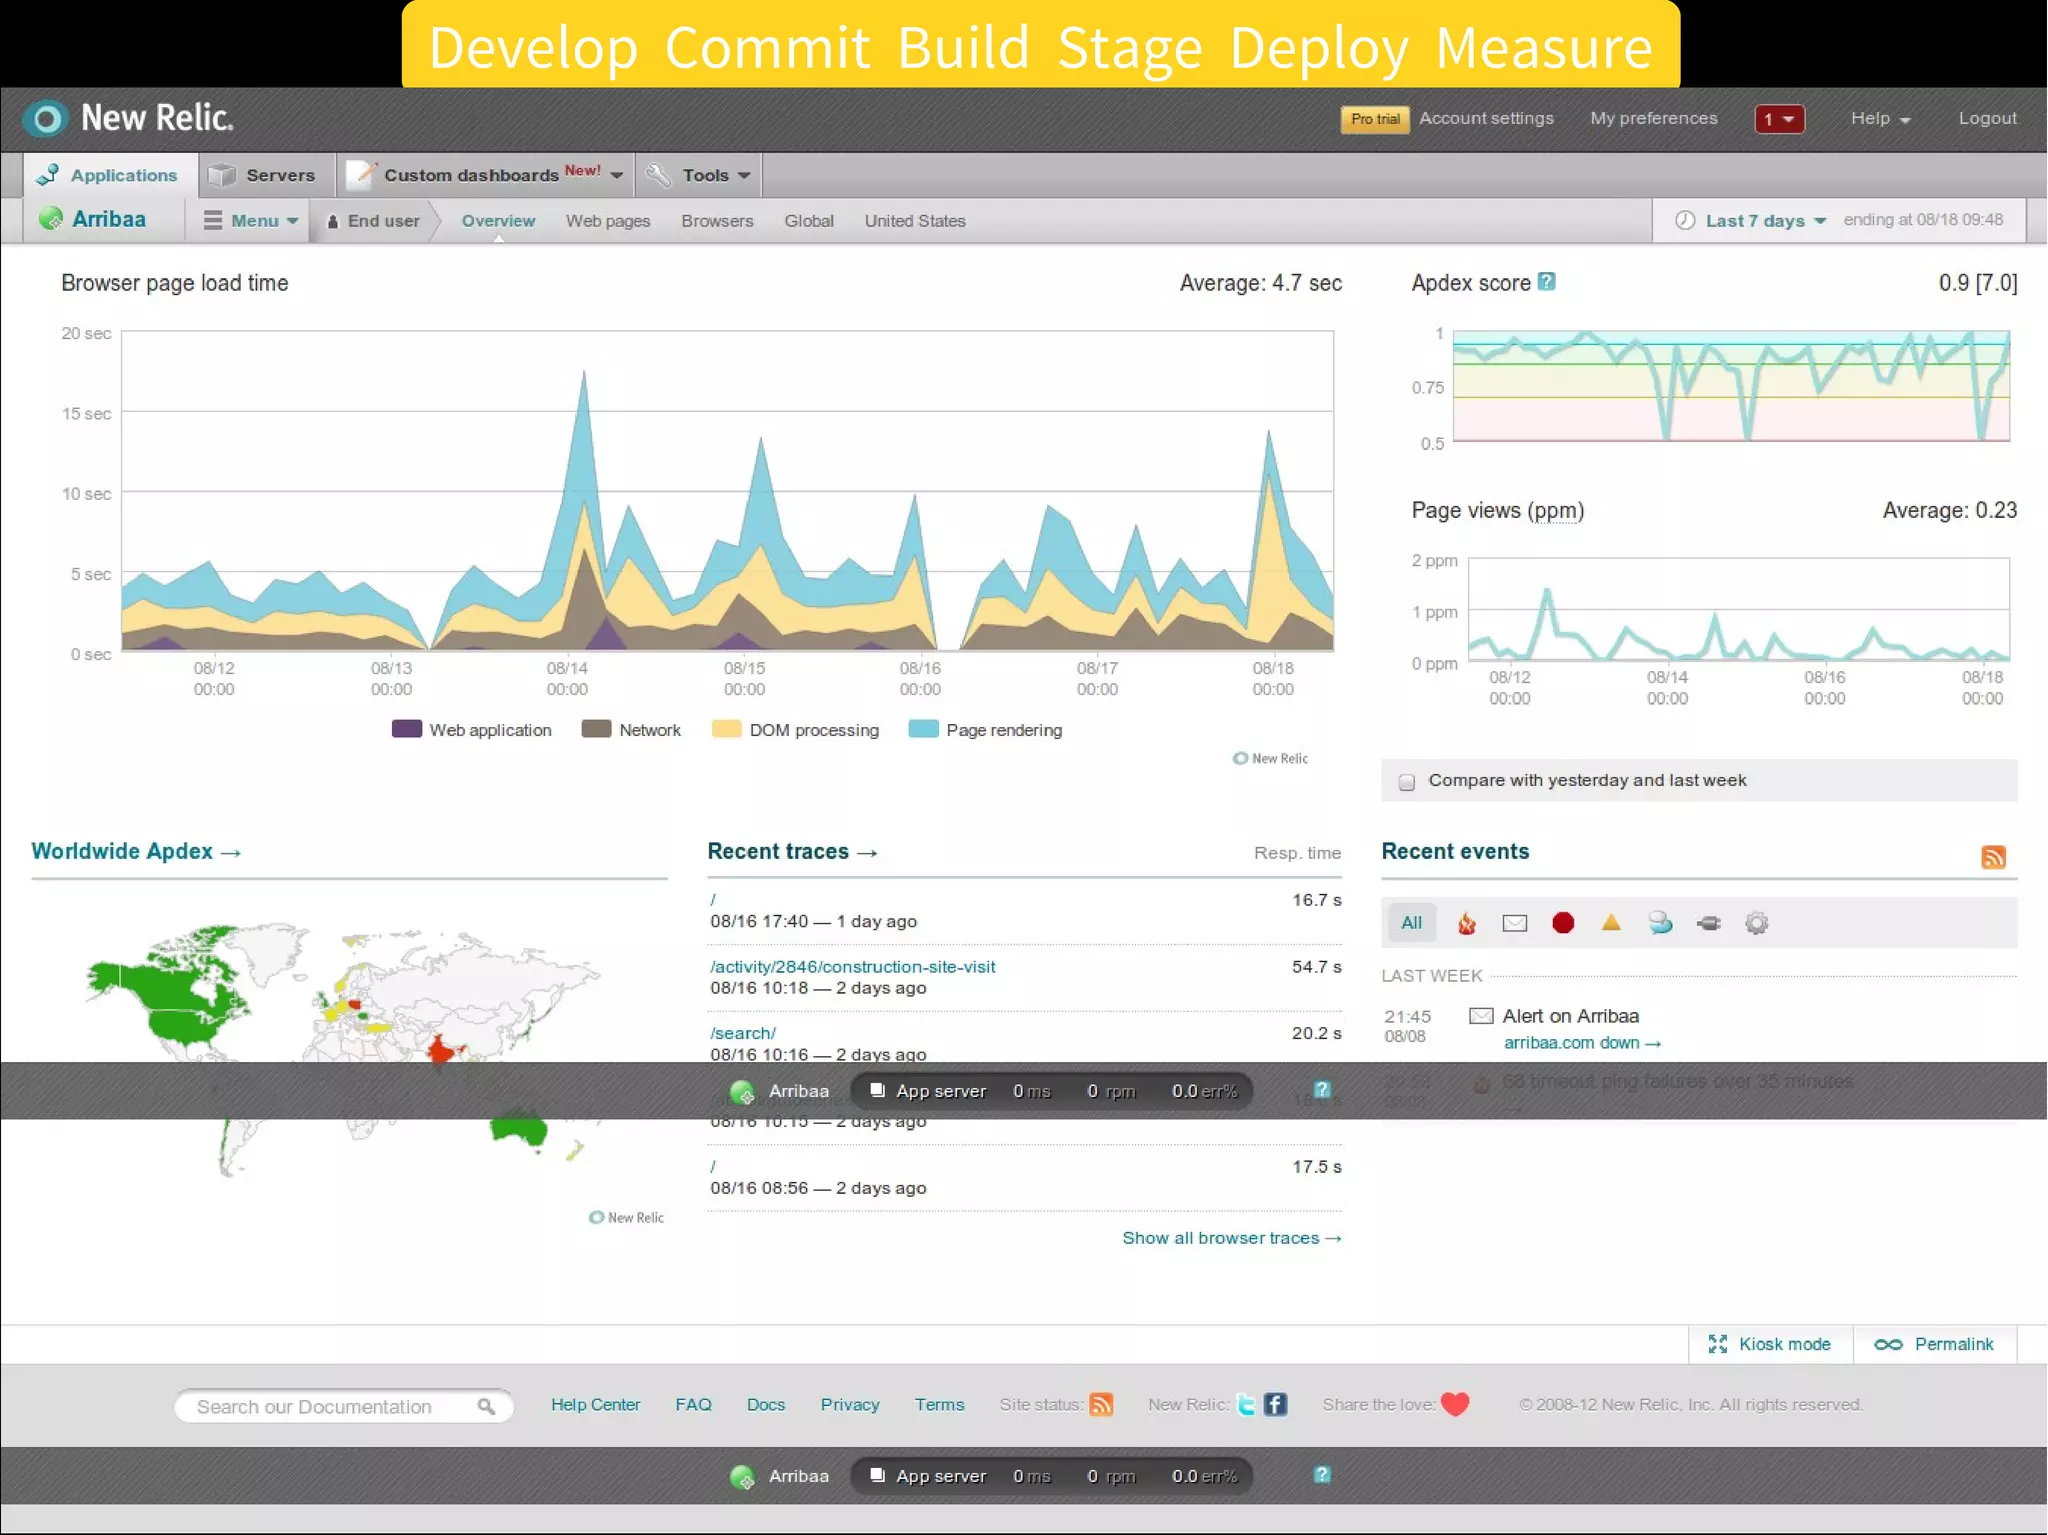
Task: Open the Apdex score help icon
Action: point(1546,282)
